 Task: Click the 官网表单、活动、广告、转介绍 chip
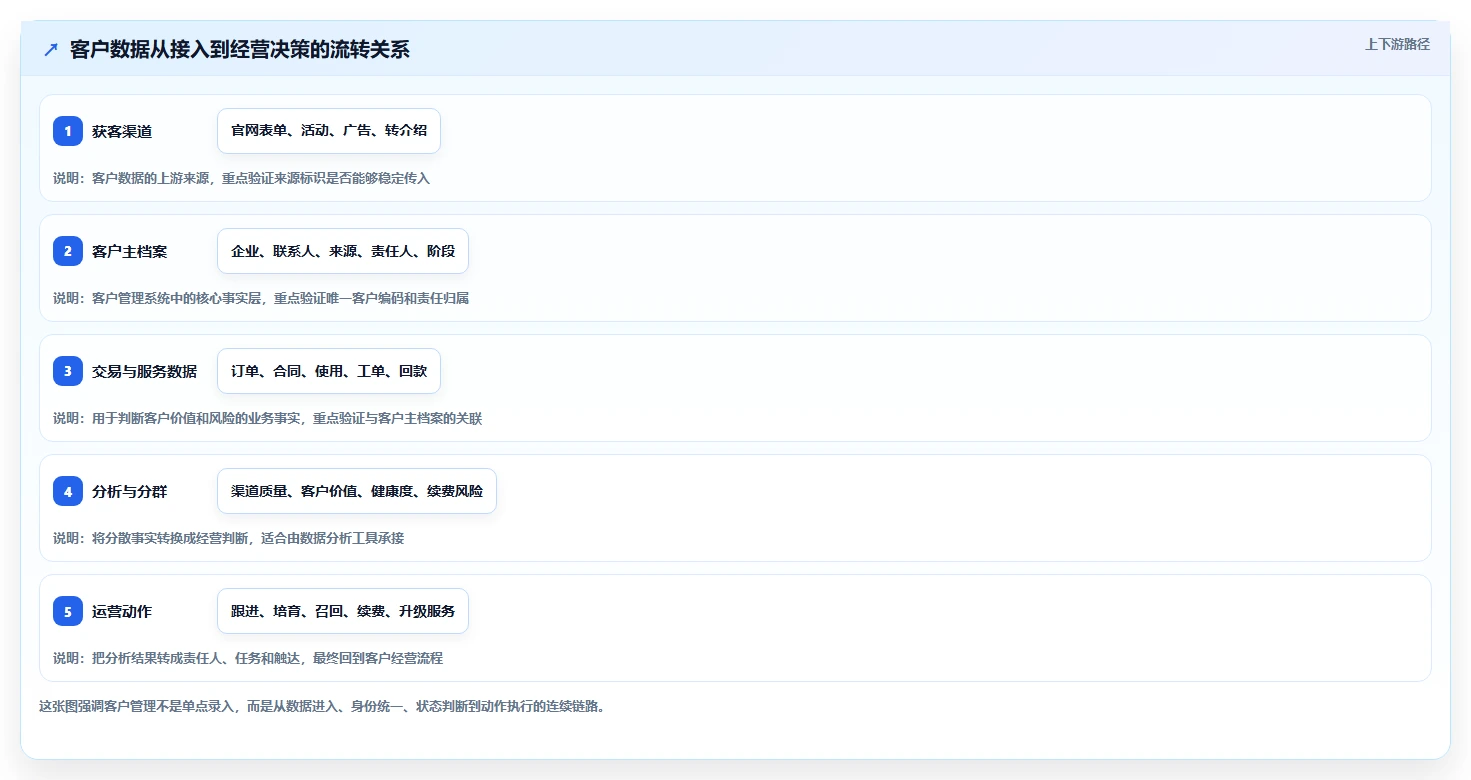[x=329, y=131]
